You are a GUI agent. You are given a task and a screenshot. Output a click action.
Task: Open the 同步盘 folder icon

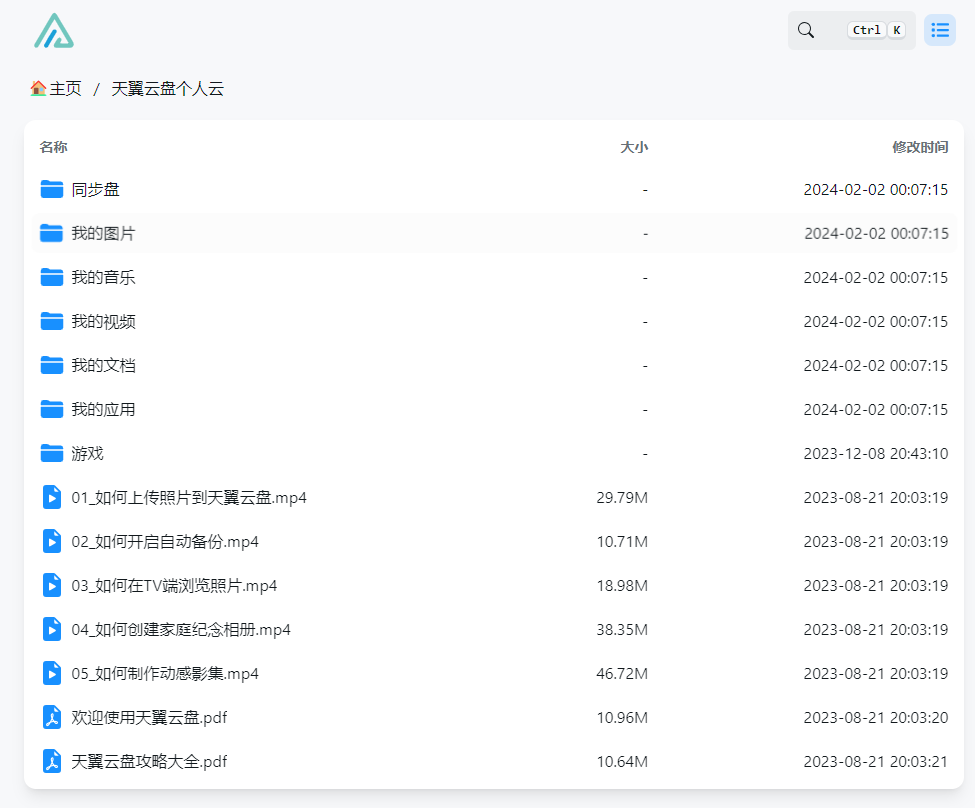[x=52, y=189]
